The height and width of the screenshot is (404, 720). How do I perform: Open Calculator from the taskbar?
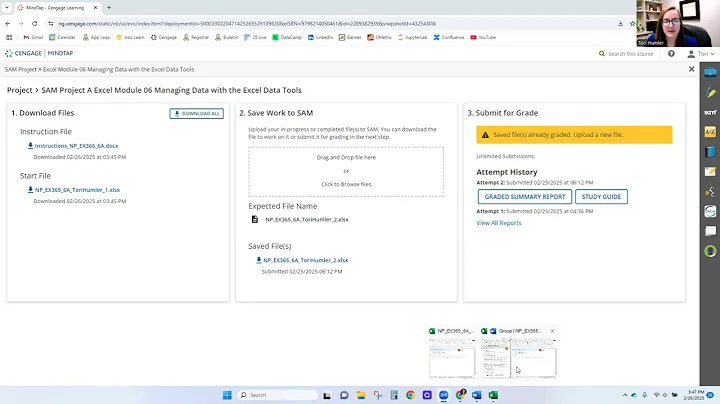pyautogui.click(x=394, y=395)
